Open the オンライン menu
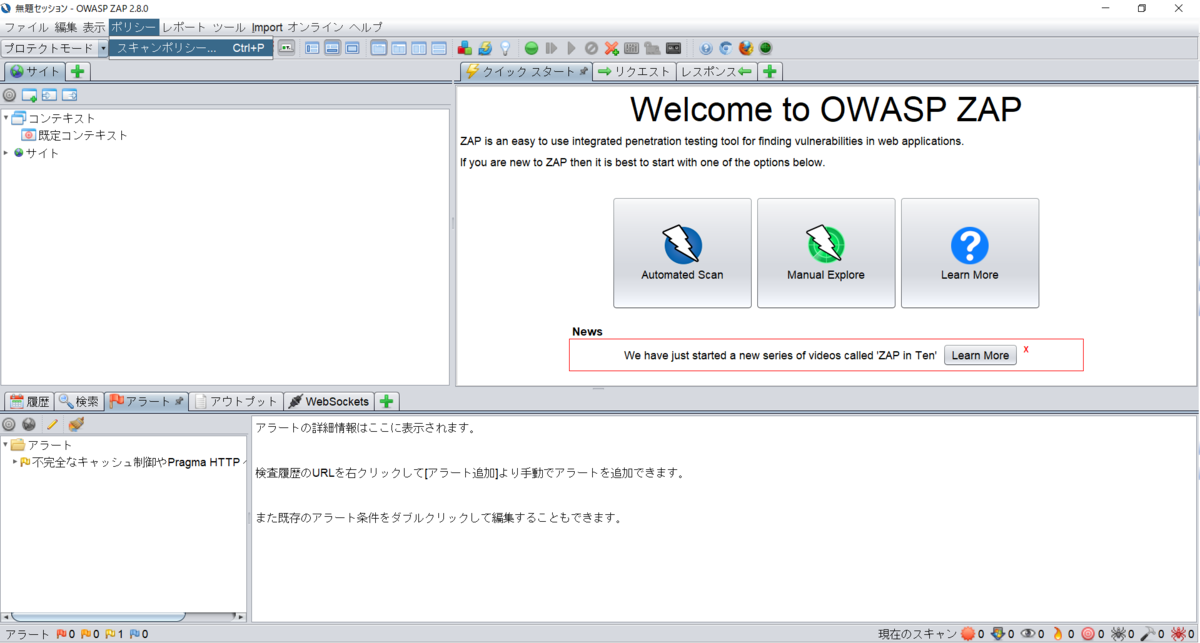Screen dimensions: 1200x643 (316, 27)
